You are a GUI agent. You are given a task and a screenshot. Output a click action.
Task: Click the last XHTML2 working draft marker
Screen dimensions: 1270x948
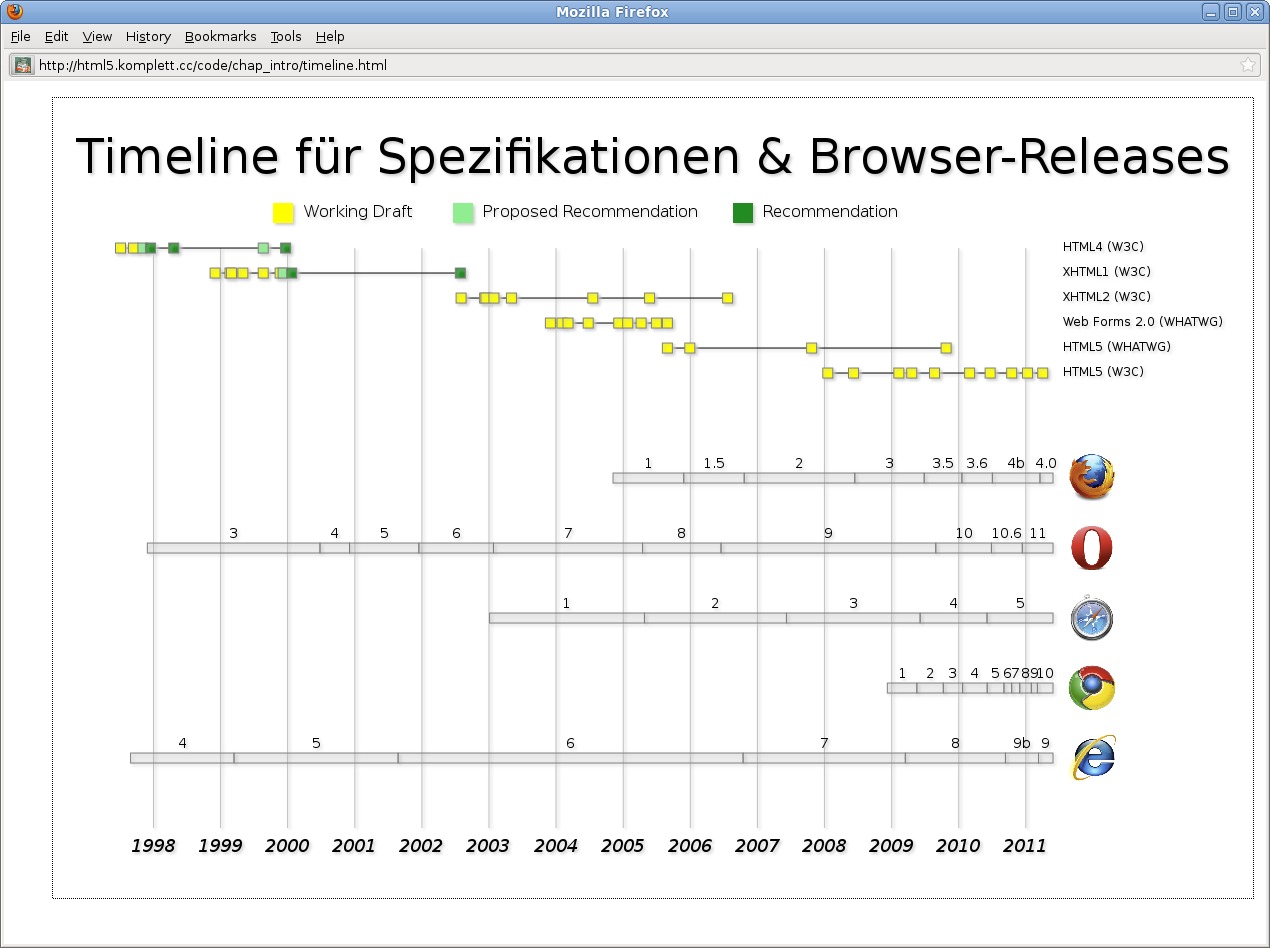point(727,298)
